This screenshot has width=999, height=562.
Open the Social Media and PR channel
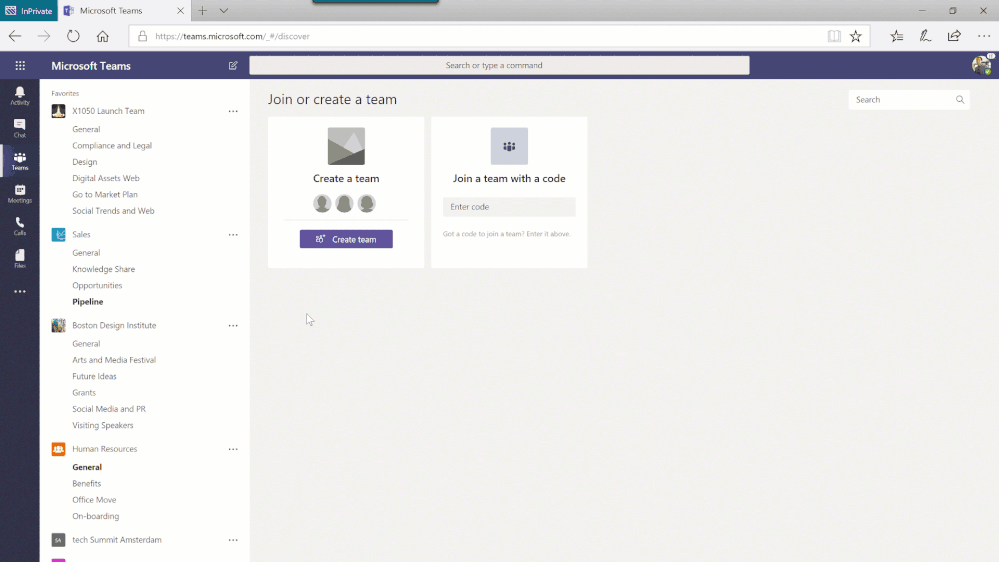[109, 409]
